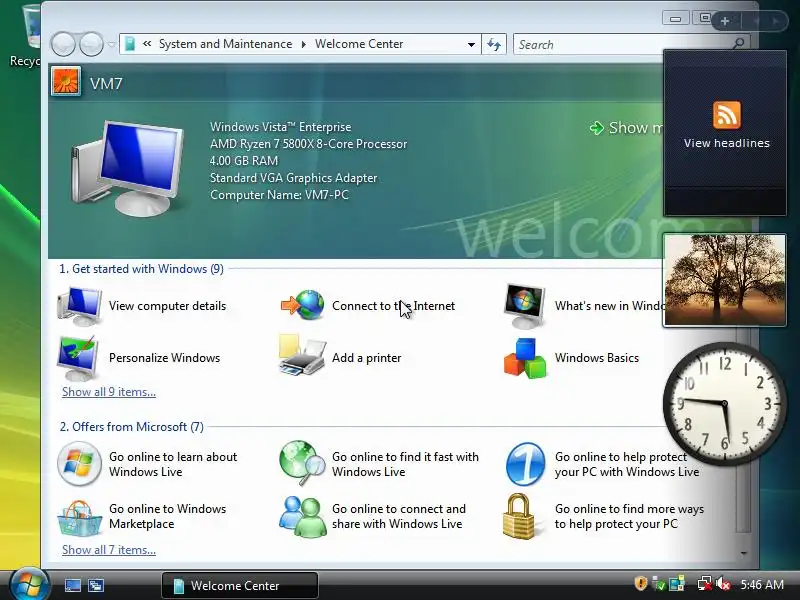800x600 pixels.
Task: Click Connect to the Internet label
Action: 393,306
